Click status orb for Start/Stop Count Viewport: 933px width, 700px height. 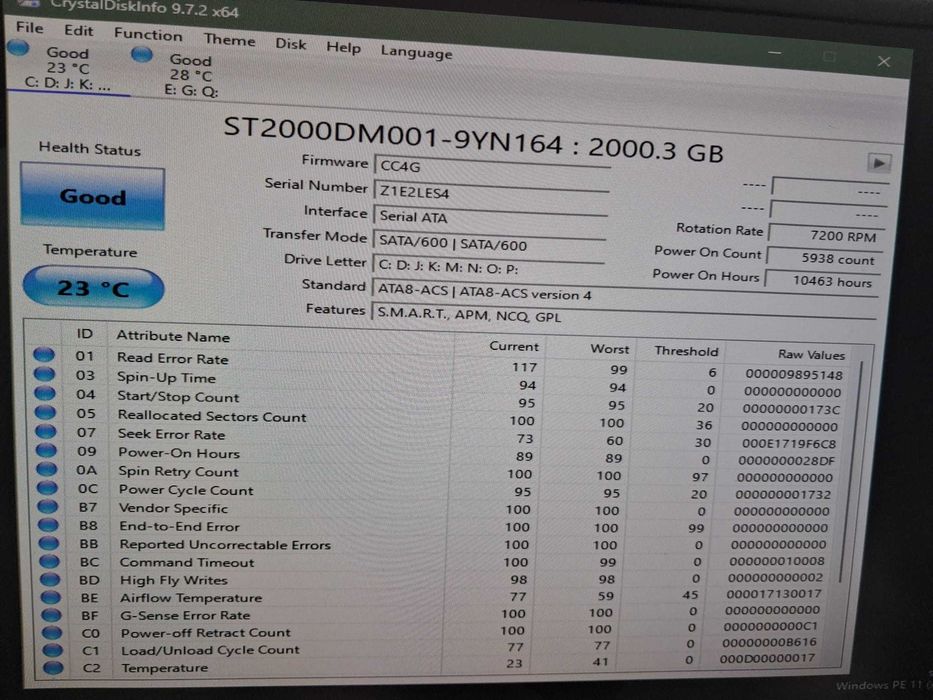45,393
